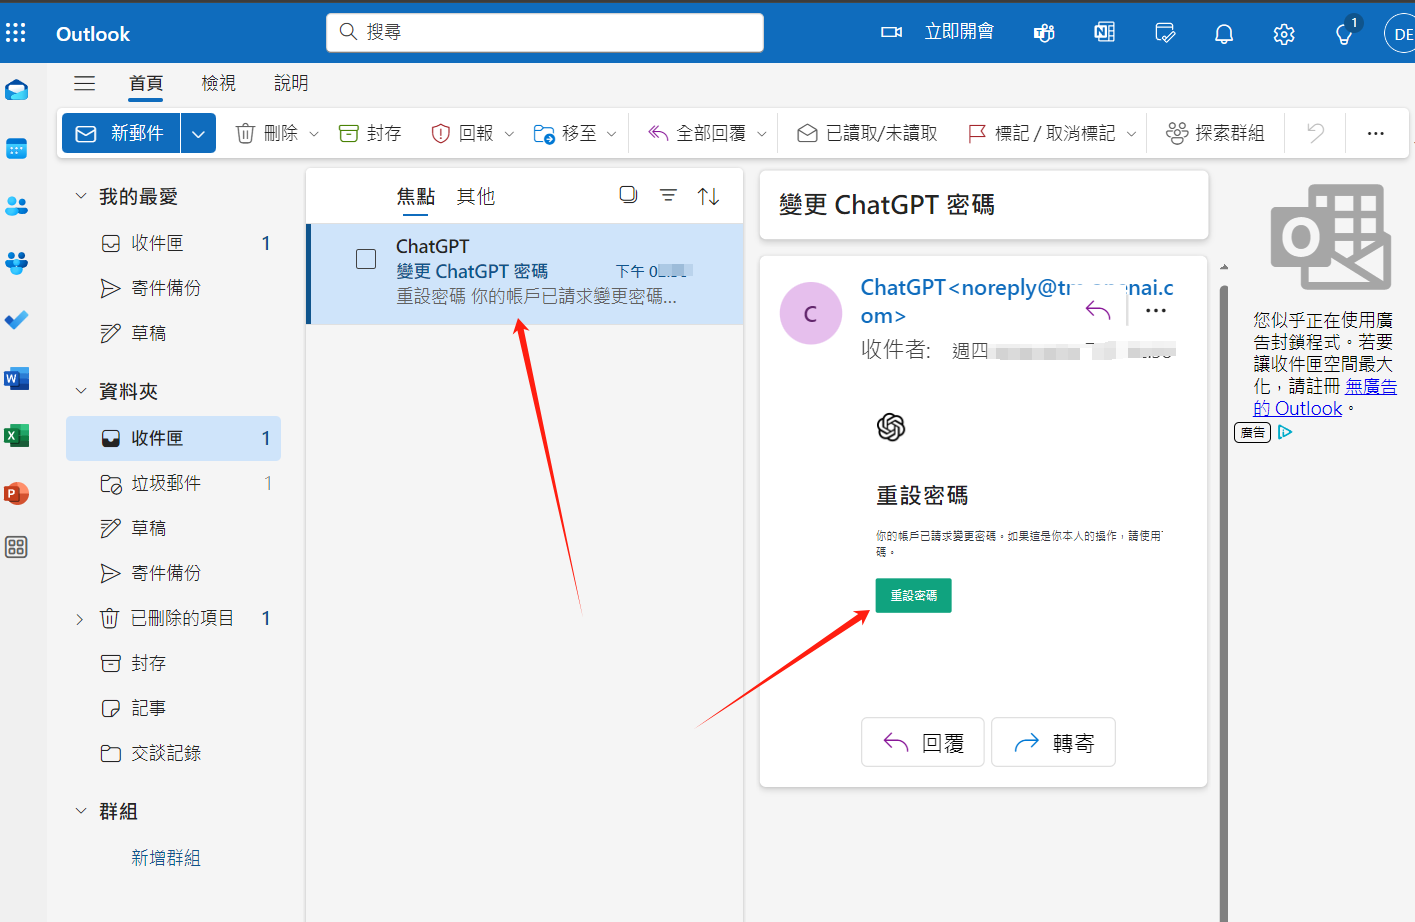Collapse the 我的最愛 section
1415x922 pixels.
tap(81, 196)
